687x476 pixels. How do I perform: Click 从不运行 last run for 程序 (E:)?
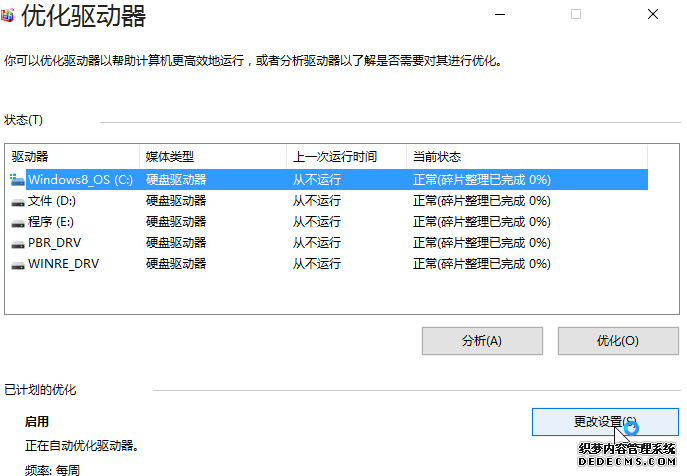point(317,222)
